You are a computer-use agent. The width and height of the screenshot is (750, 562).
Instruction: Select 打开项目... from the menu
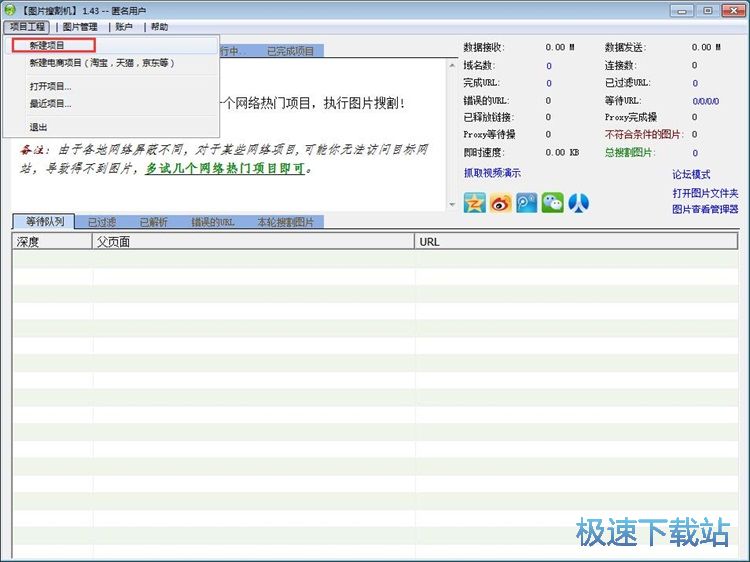[x=50, y=86]
